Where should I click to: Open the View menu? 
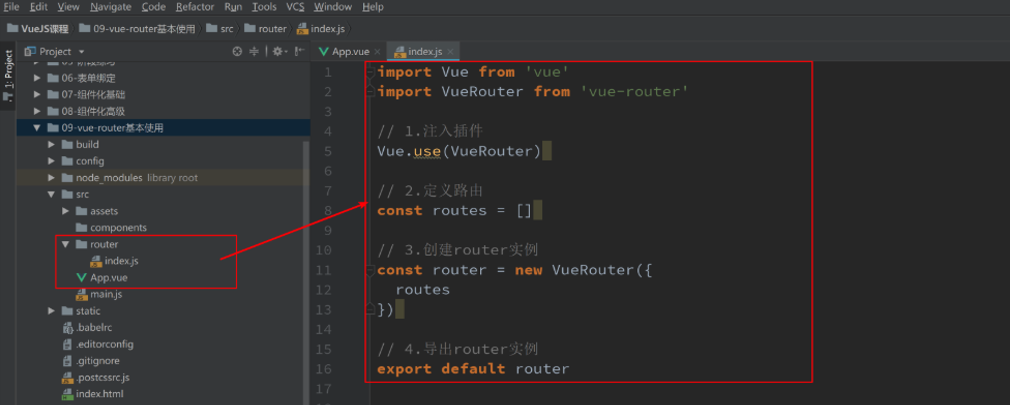click(x=68, y=7)
